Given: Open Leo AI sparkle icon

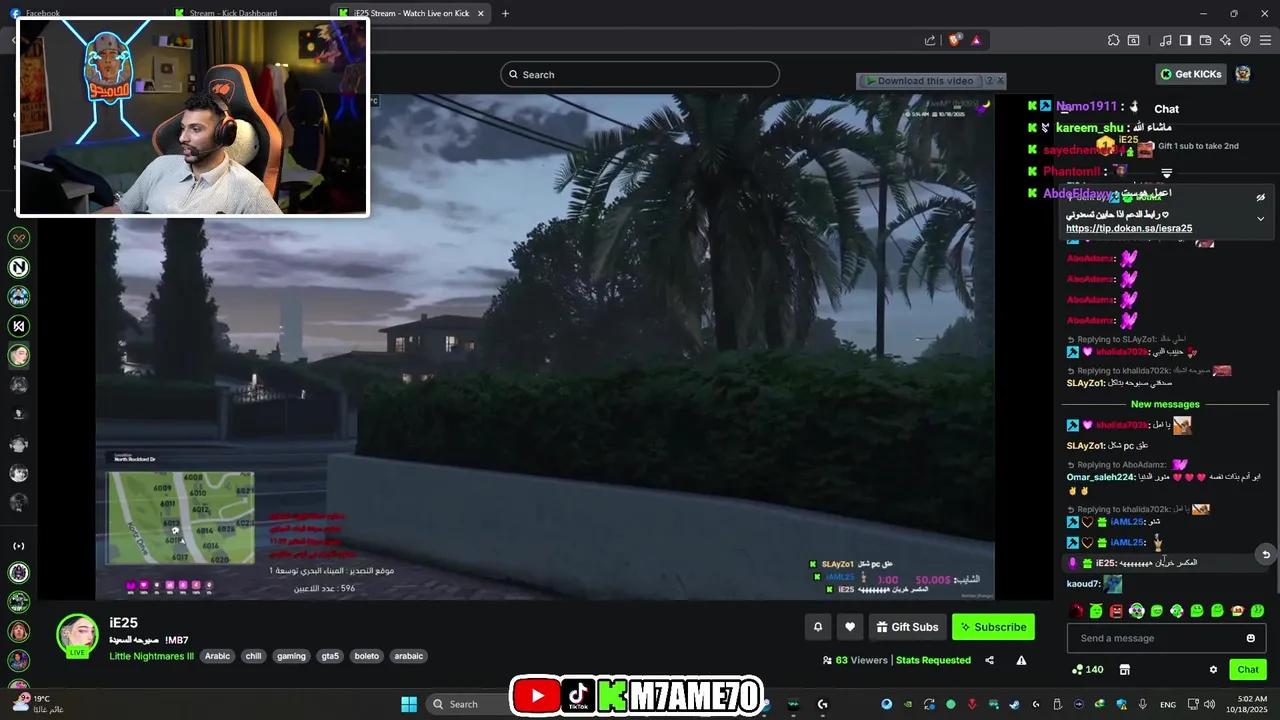Looking at the screenshot, I should [x=1225, y=40].
